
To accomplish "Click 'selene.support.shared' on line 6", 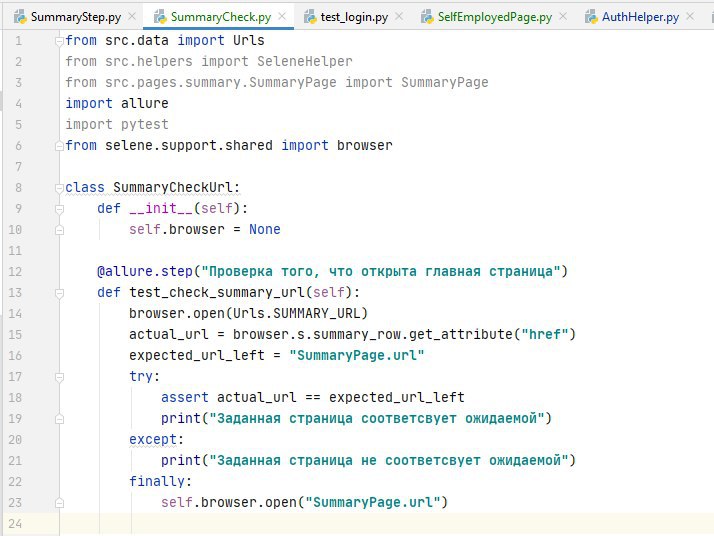I will pos(189,145).
